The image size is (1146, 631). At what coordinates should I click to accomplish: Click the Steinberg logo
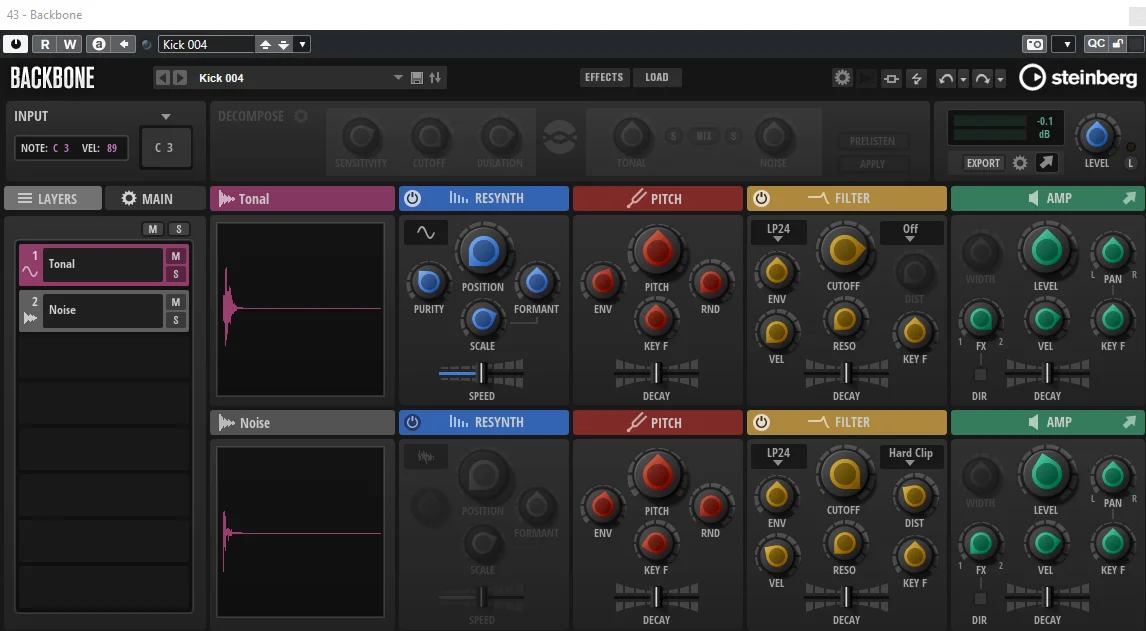click(1079, 78)
